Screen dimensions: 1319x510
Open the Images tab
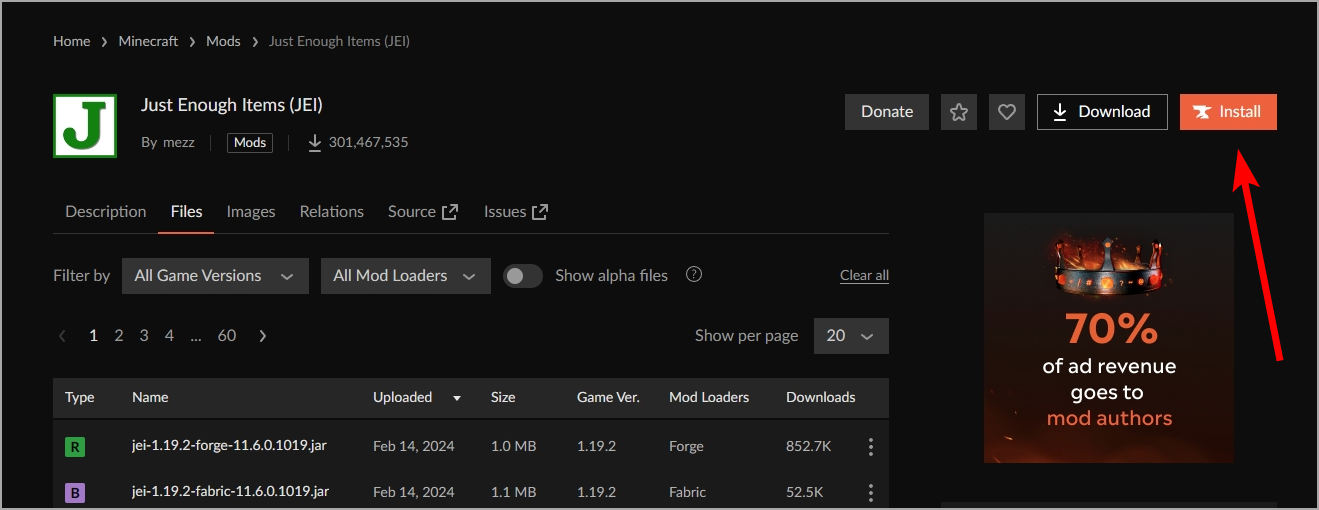[x=251, y=211]
